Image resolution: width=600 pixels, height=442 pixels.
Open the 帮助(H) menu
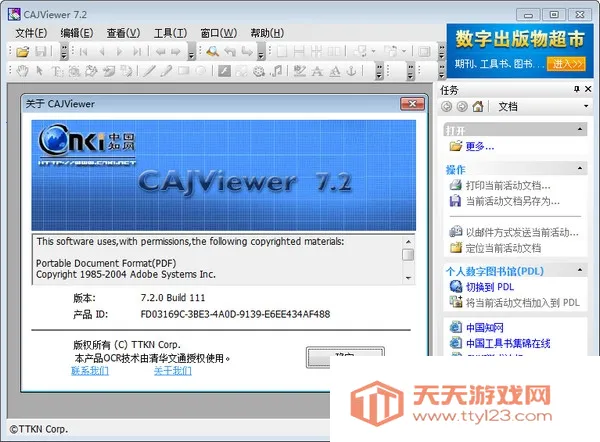267,33
